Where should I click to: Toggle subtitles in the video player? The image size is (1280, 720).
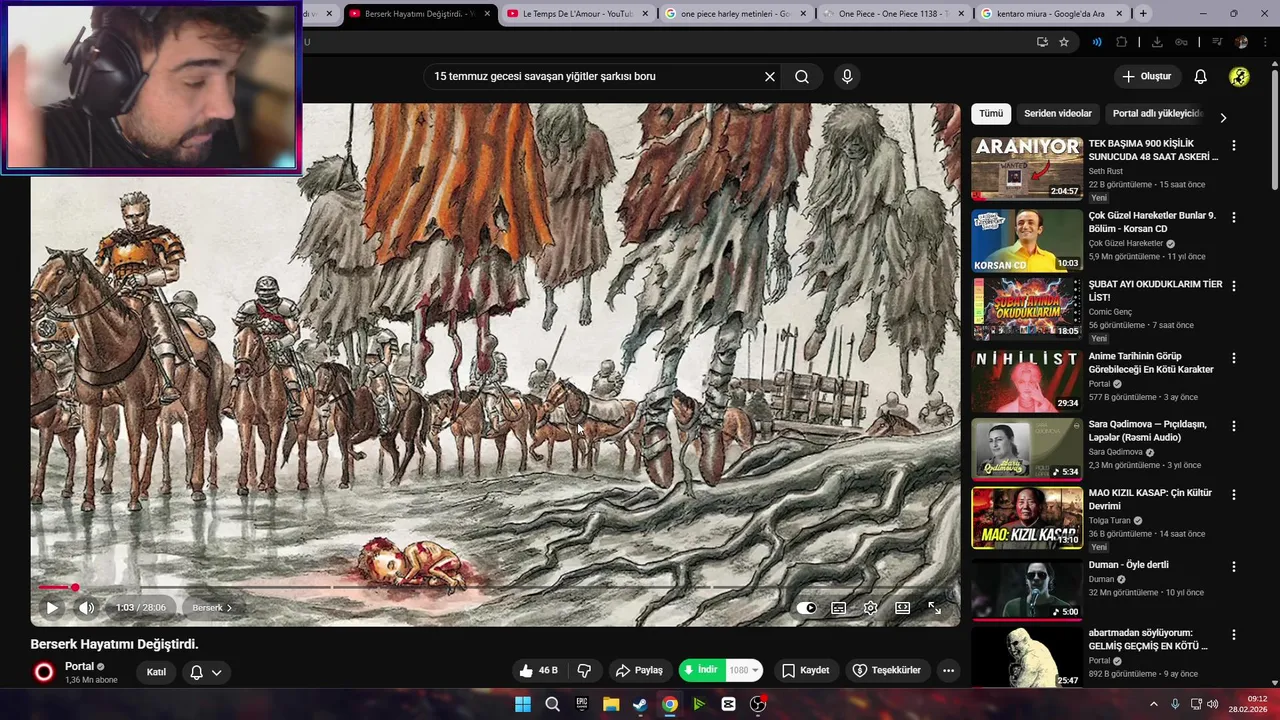tap(839, 608)
